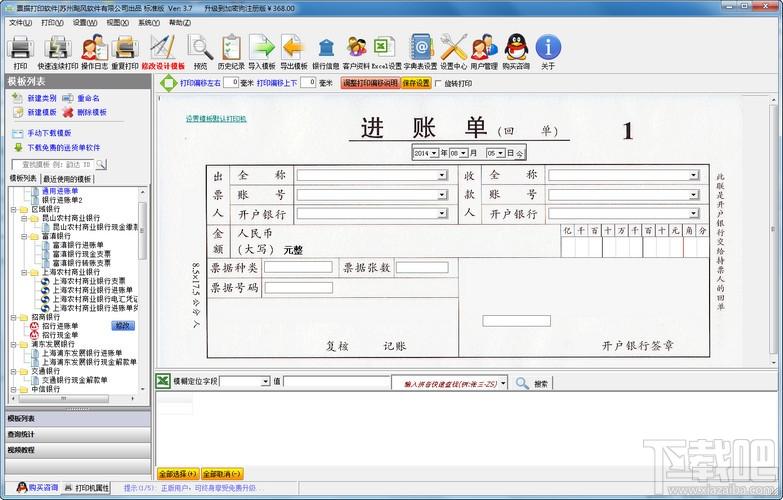
Task: Open the 设置(W) menu
Action: coord(84,23)
